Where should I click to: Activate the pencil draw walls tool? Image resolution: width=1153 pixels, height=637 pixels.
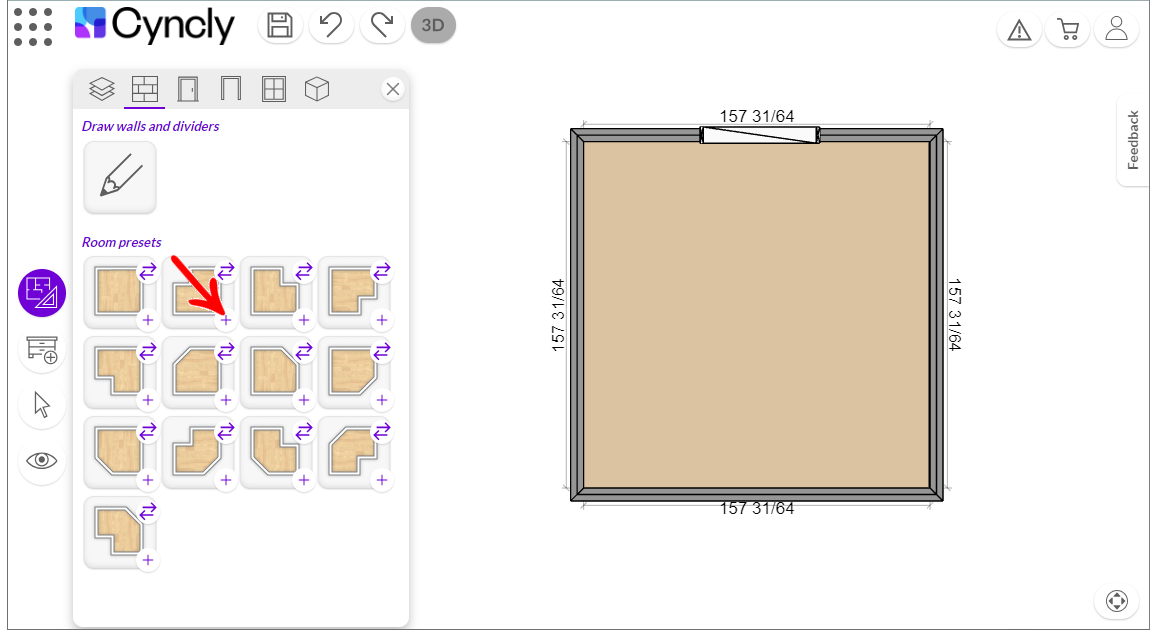coord(120,177)
